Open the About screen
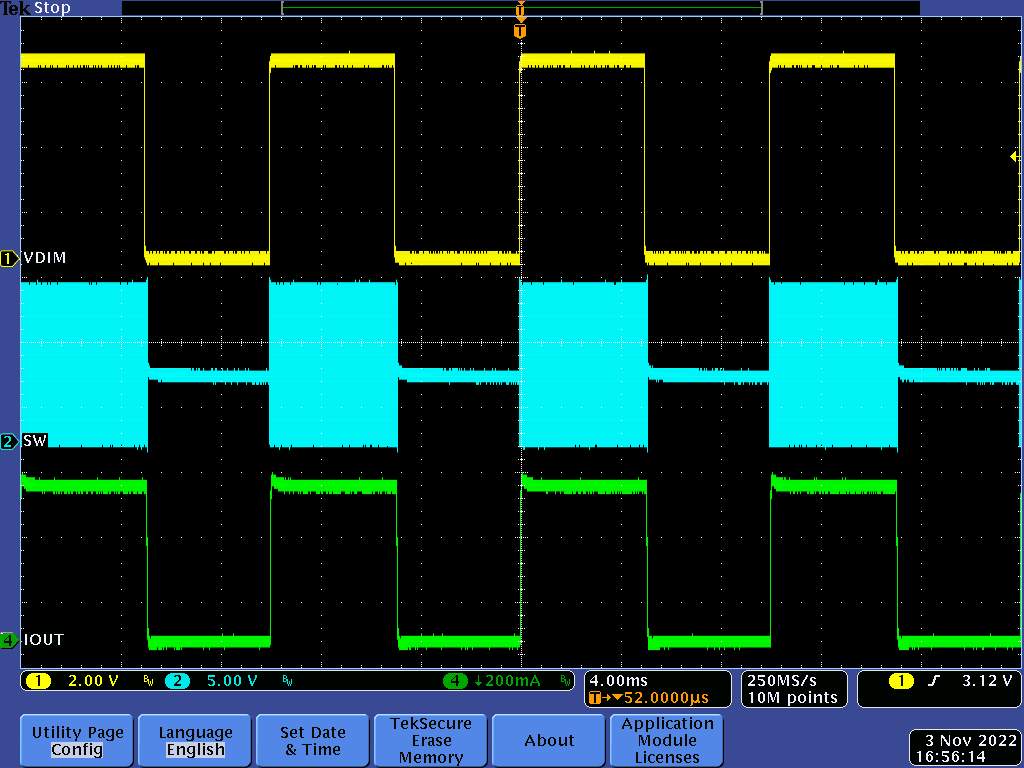The width and height of the screenshot is (1024, 768). [548, 740]
